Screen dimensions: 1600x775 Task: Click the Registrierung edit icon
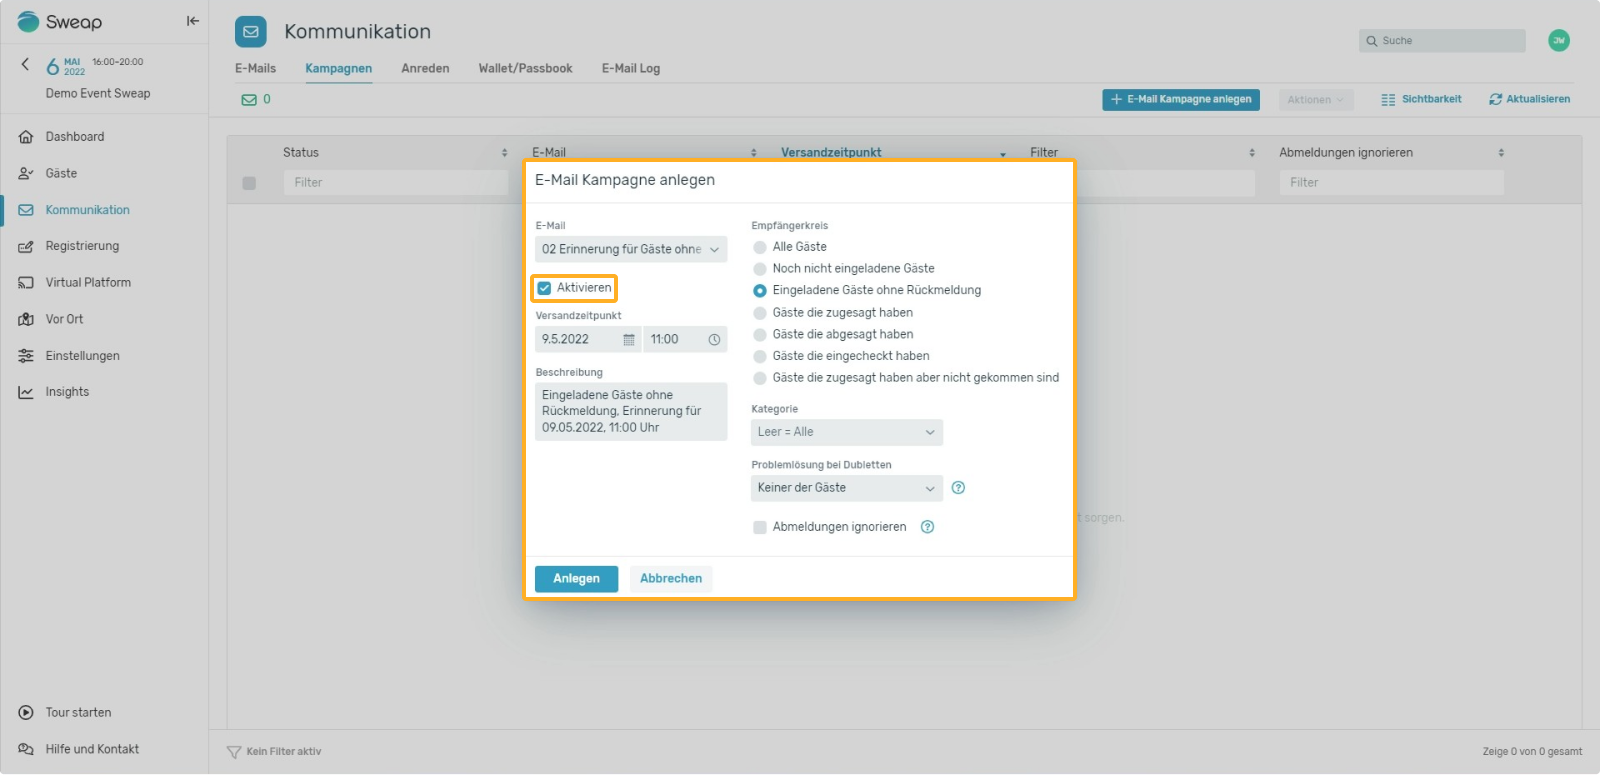(26, 246)
